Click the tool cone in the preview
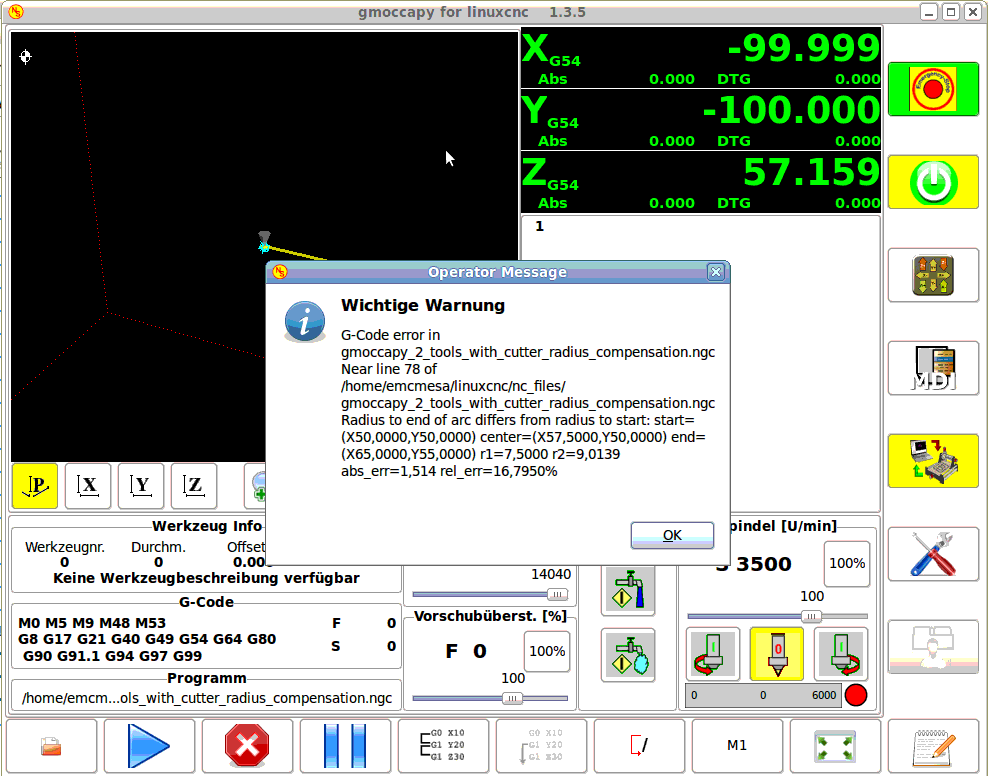The width and height of the screenshot is (988, 776). (x=265, y=237)
